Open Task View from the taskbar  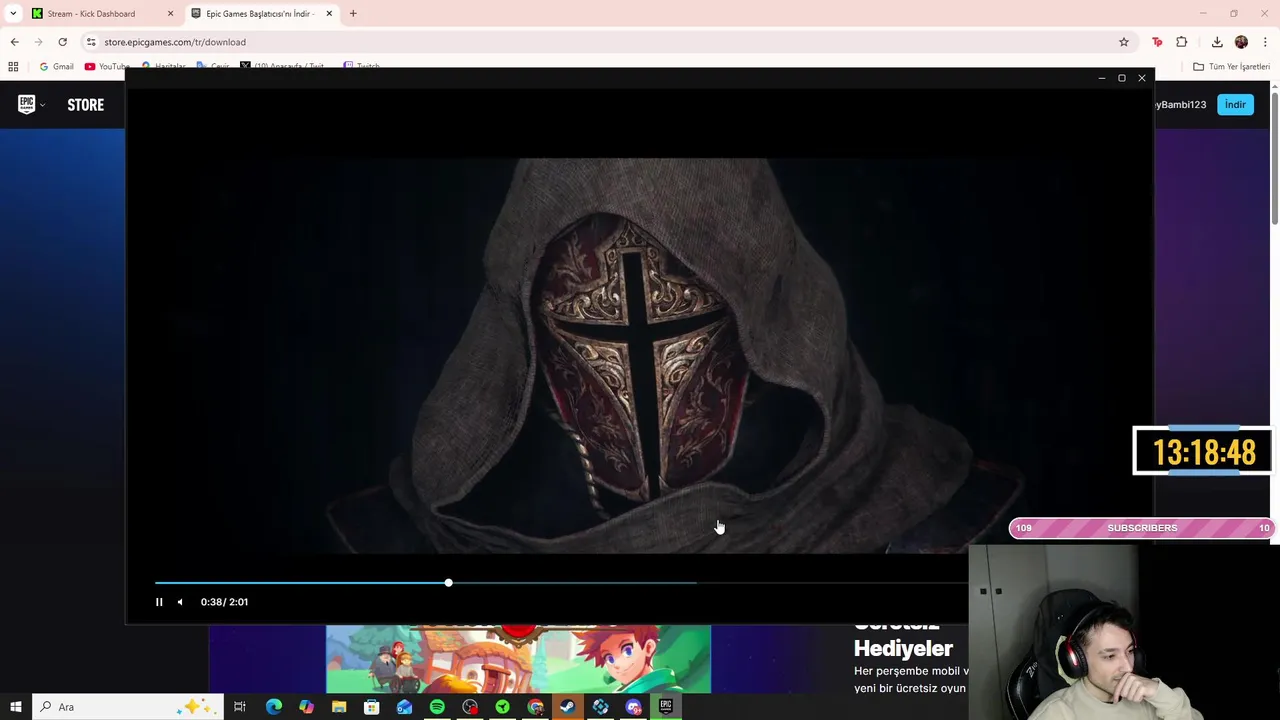click(240, 707)
